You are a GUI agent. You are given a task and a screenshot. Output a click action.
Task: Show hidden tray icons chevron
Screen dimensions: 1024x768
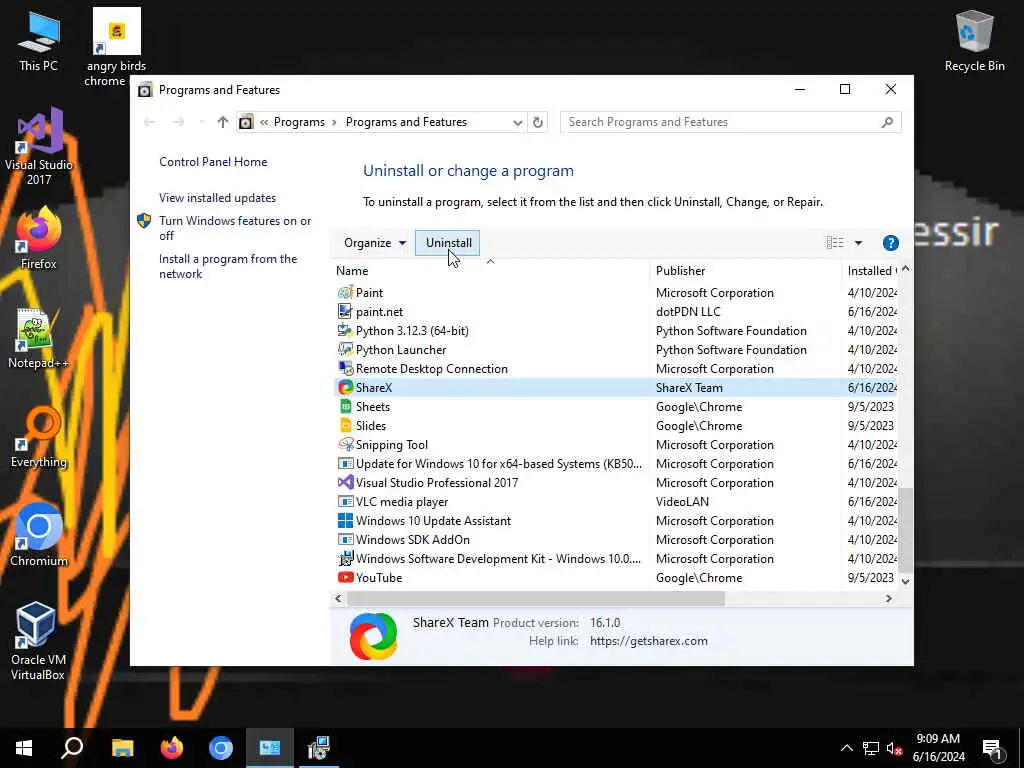click(846, 748)
